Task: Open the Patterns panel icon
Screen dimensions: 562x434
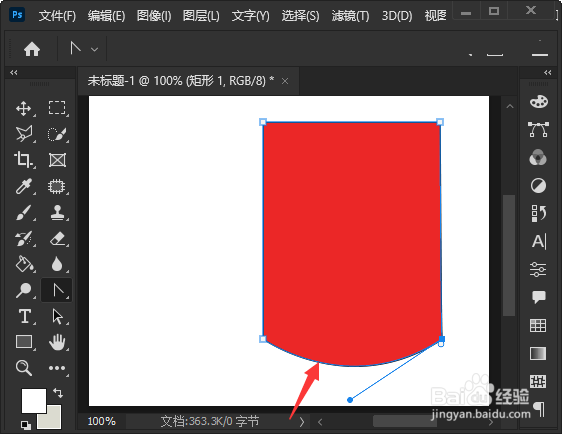Action: point(538,381)
